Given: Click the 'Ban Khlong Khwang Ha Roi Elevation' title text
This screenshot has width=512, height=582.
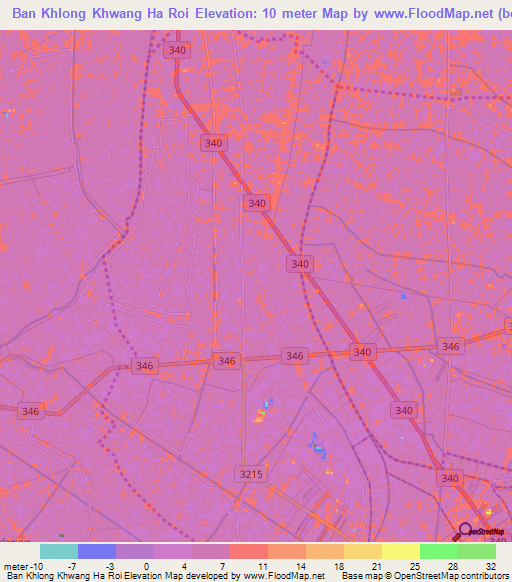Looking at the screenshot, I should click(x=134, y=14).
